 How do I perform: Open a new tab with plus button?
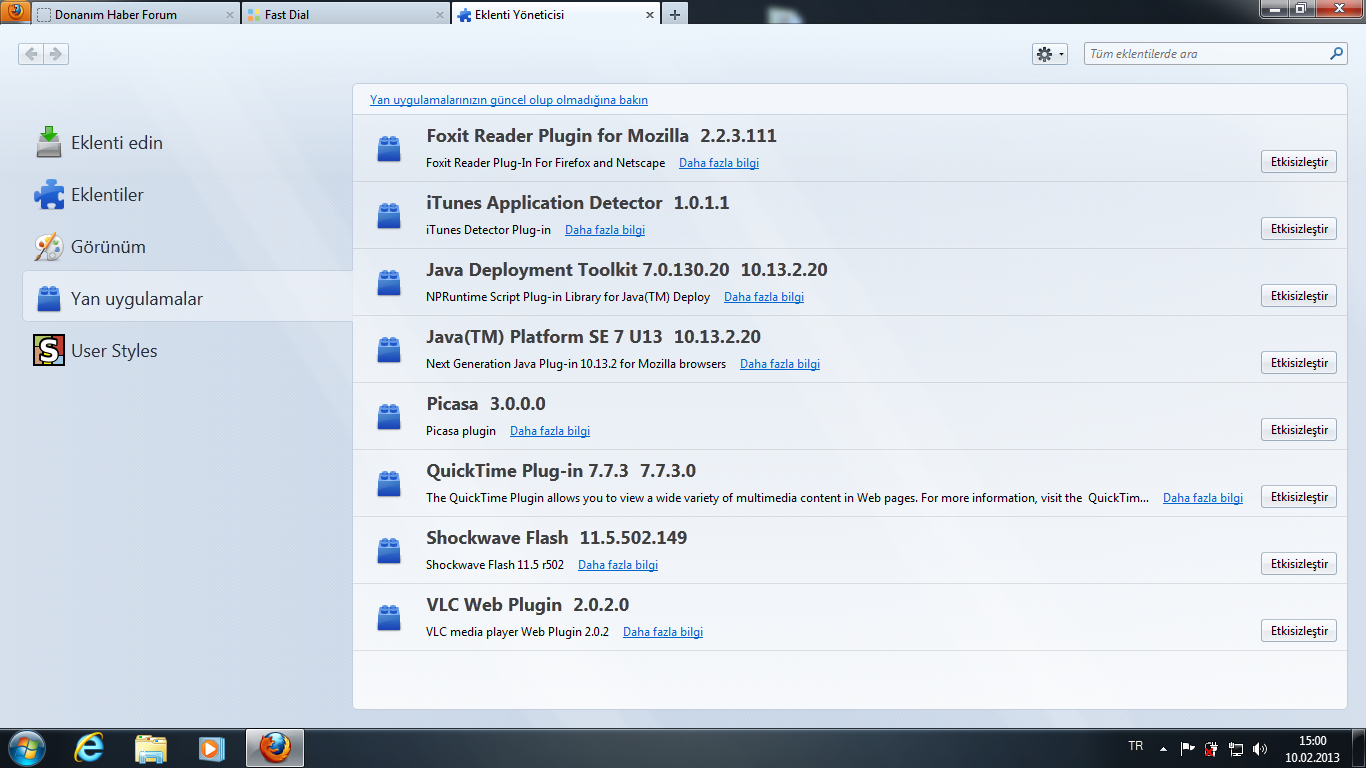point(675,14)
